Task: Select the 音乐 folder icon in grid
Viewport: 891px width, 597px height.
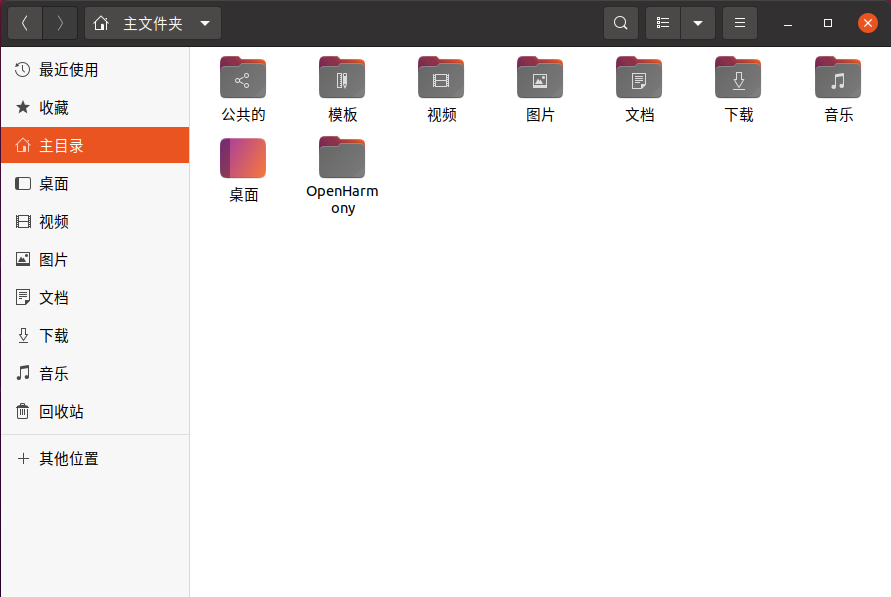Action: tap(838, 78)
